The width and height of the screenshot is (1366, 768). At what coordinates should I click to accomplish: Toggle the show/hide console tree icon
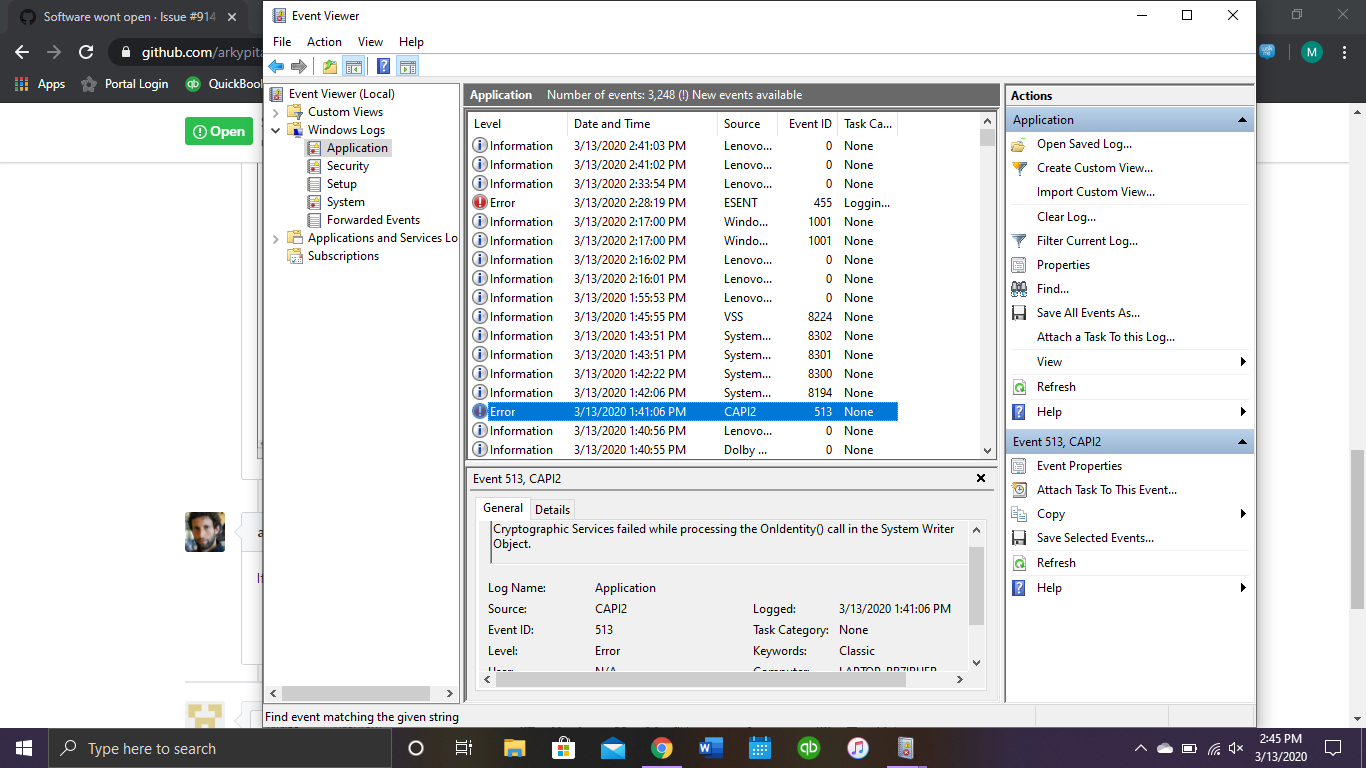pyautogui.click(x=353, y=67)
